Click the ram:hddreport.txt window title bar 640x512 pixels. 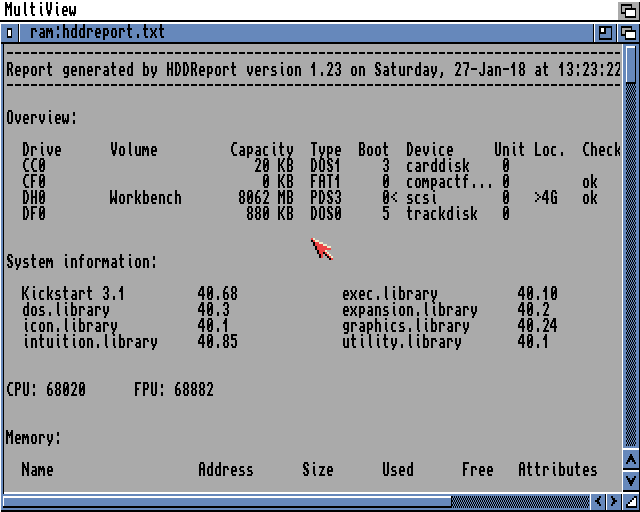(x=350, y=32)
